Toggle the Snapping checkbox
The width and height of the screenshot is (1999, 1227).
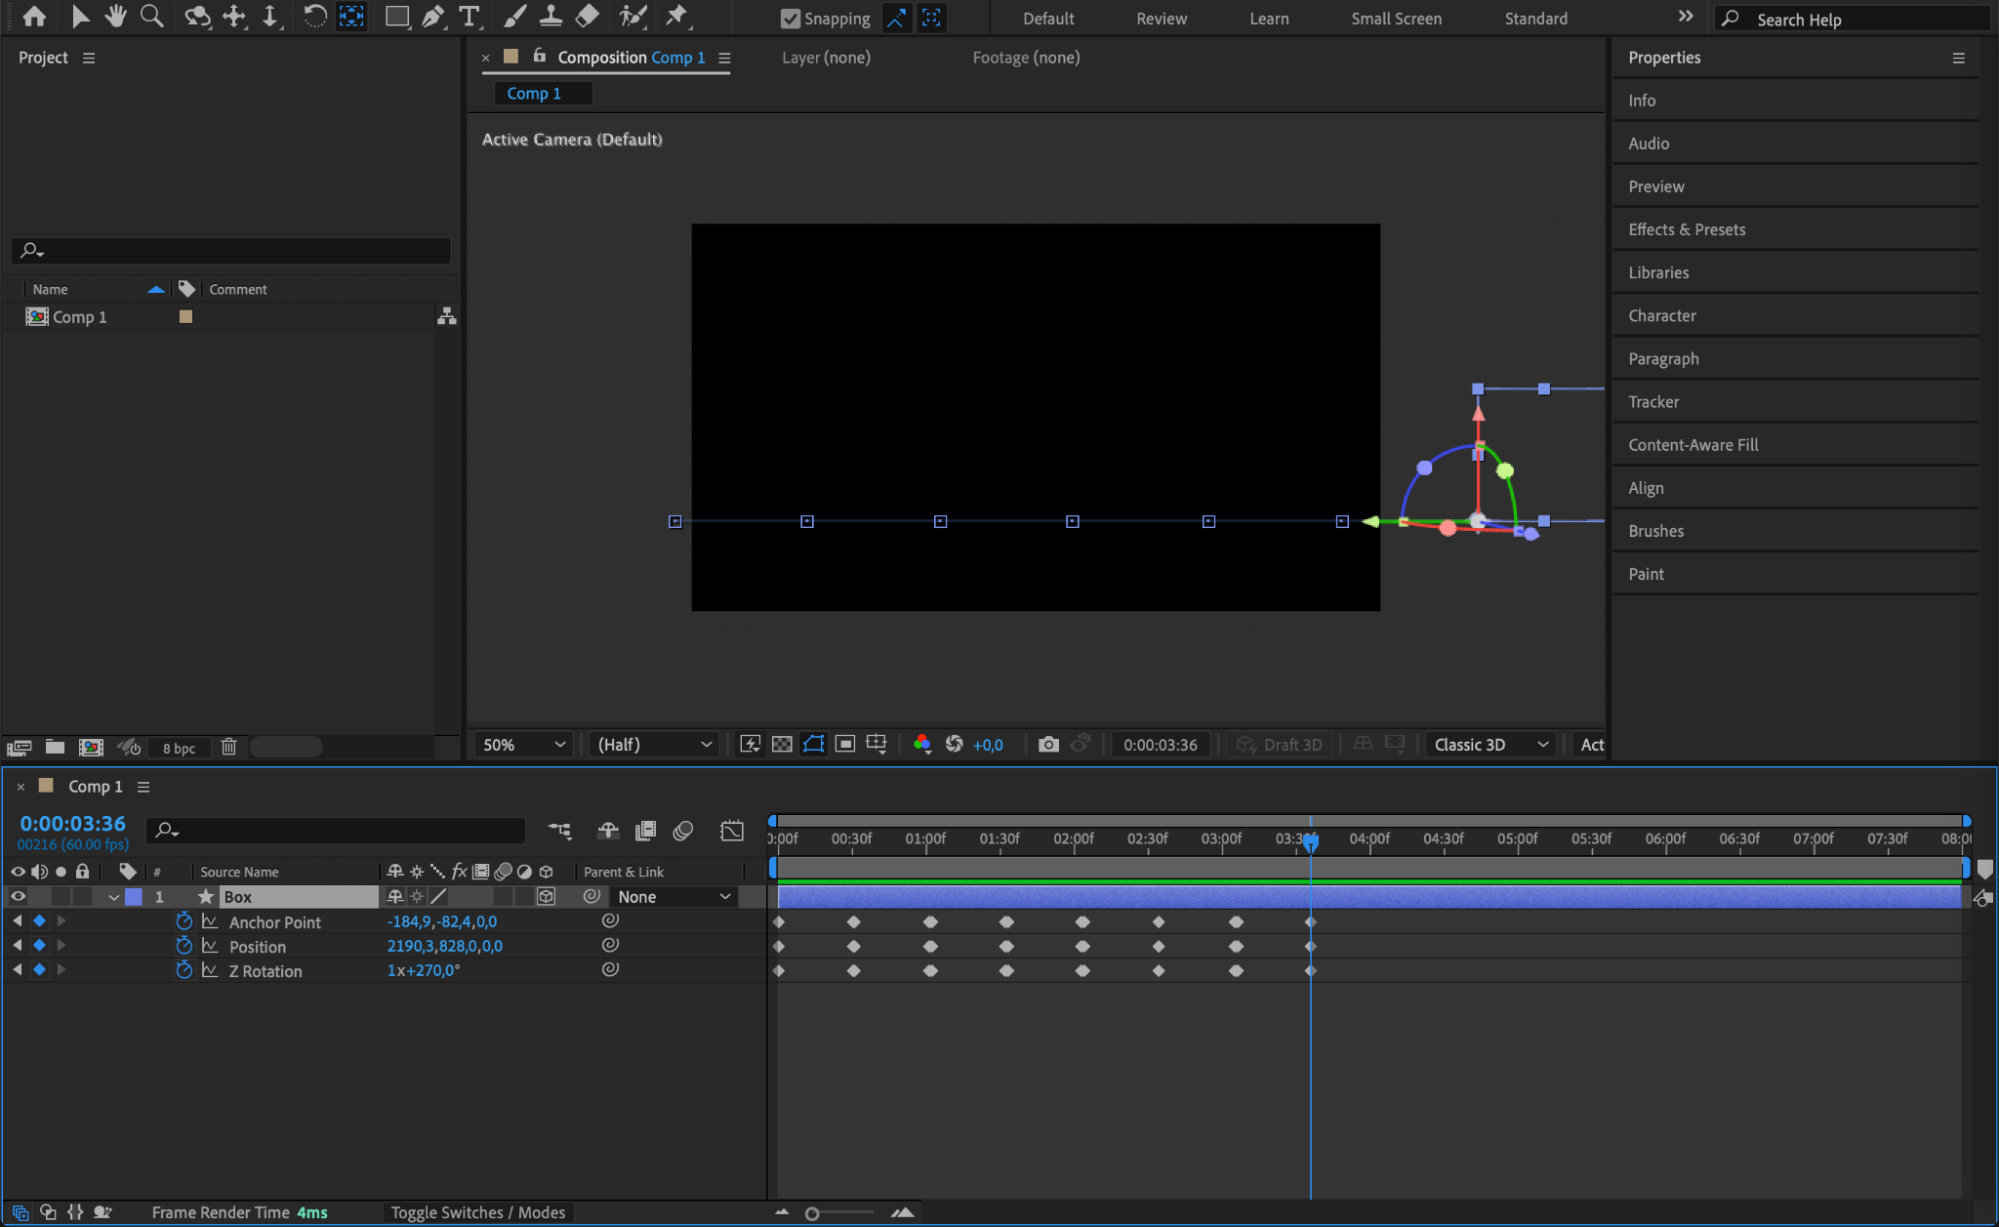coord(790,18)
